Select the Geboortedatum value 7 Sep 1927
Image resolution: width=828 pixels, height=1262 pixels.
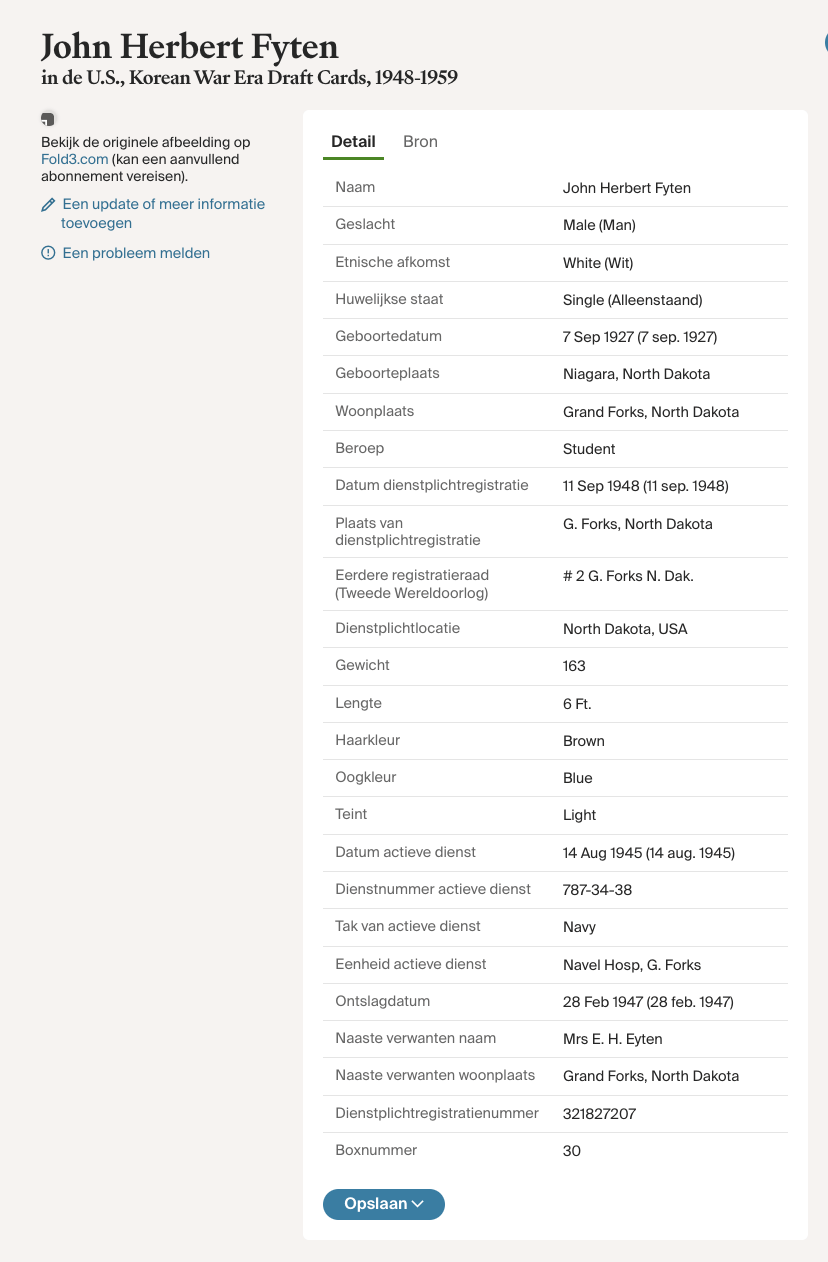click(x=639, y=337)
